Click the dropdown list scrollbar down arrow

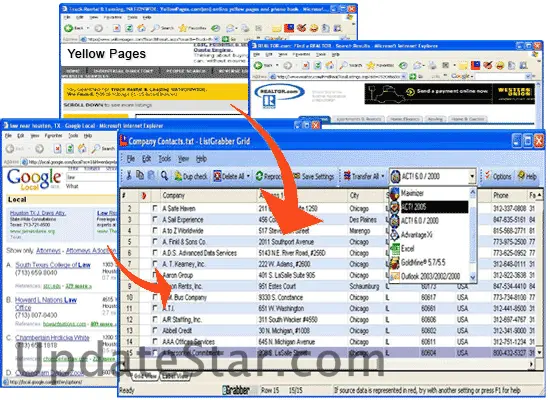coord(472,277)
